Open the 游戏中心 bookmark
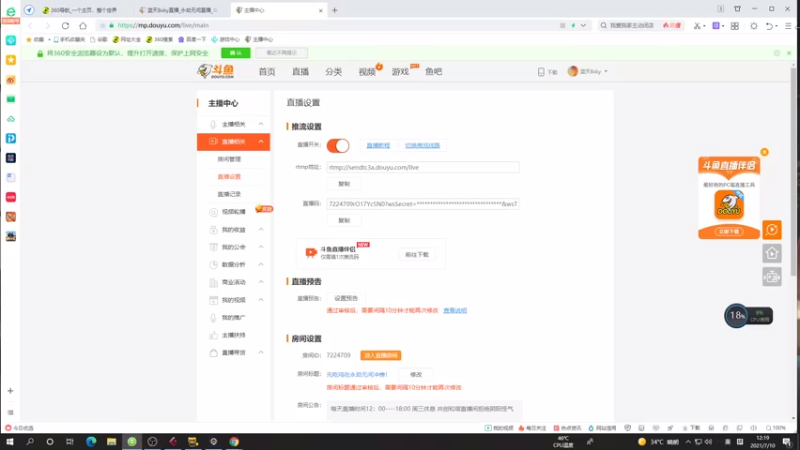800x450 pixels. click(226, 39)
